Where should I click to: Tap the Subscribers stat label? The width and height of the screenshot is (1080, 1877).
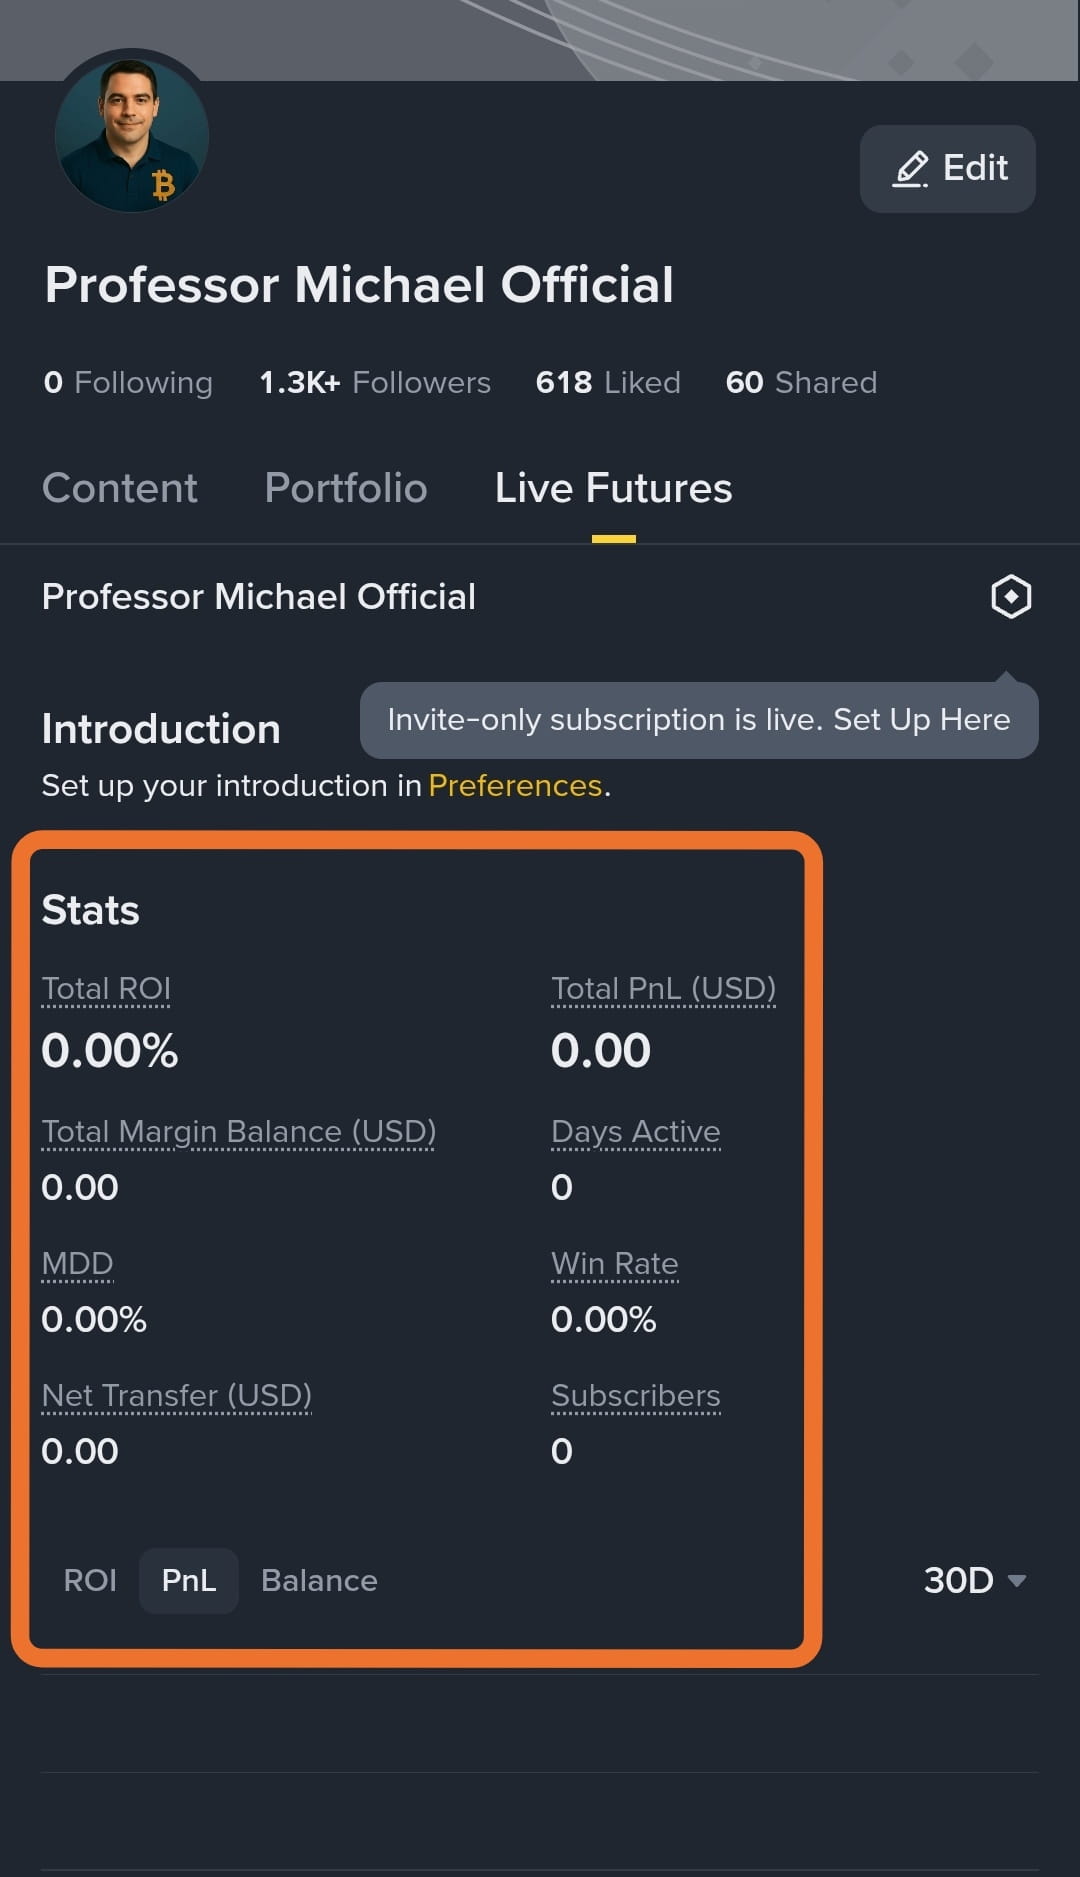click(x=636, y=1396)
